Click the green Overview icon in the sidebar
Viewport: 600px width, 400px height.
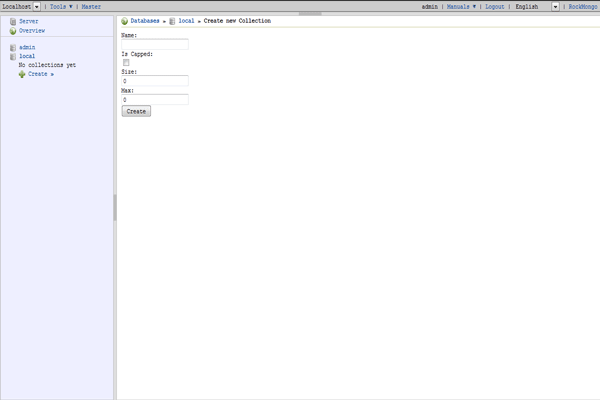[x=13, y=31]
